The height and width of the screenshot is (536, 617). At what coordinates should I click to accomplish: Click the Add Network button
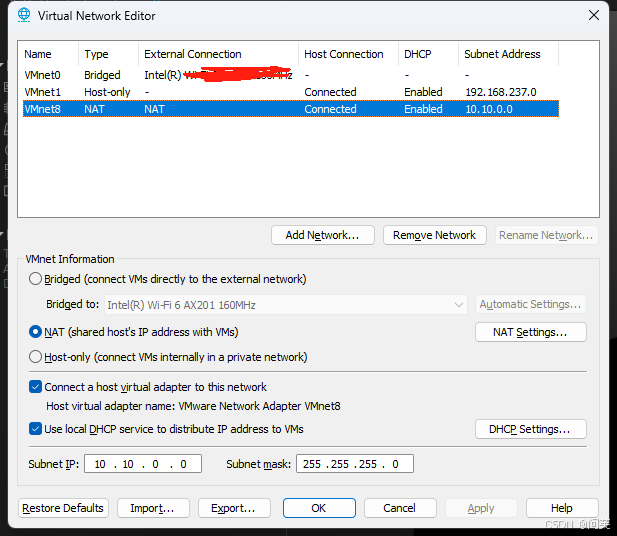tap(323, 235)
